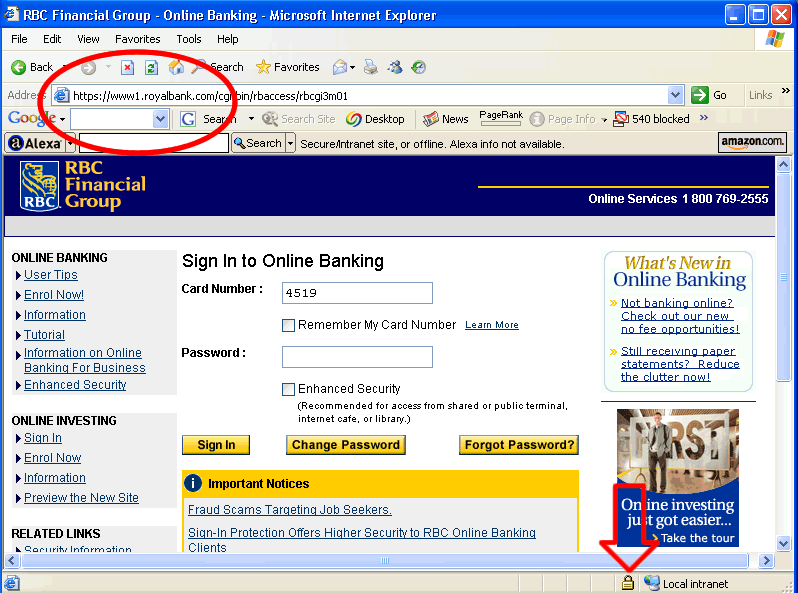The width and height of the screenshot is (798, 593).
Task: Click the Windows flag logo
Action: coord(775,39)
